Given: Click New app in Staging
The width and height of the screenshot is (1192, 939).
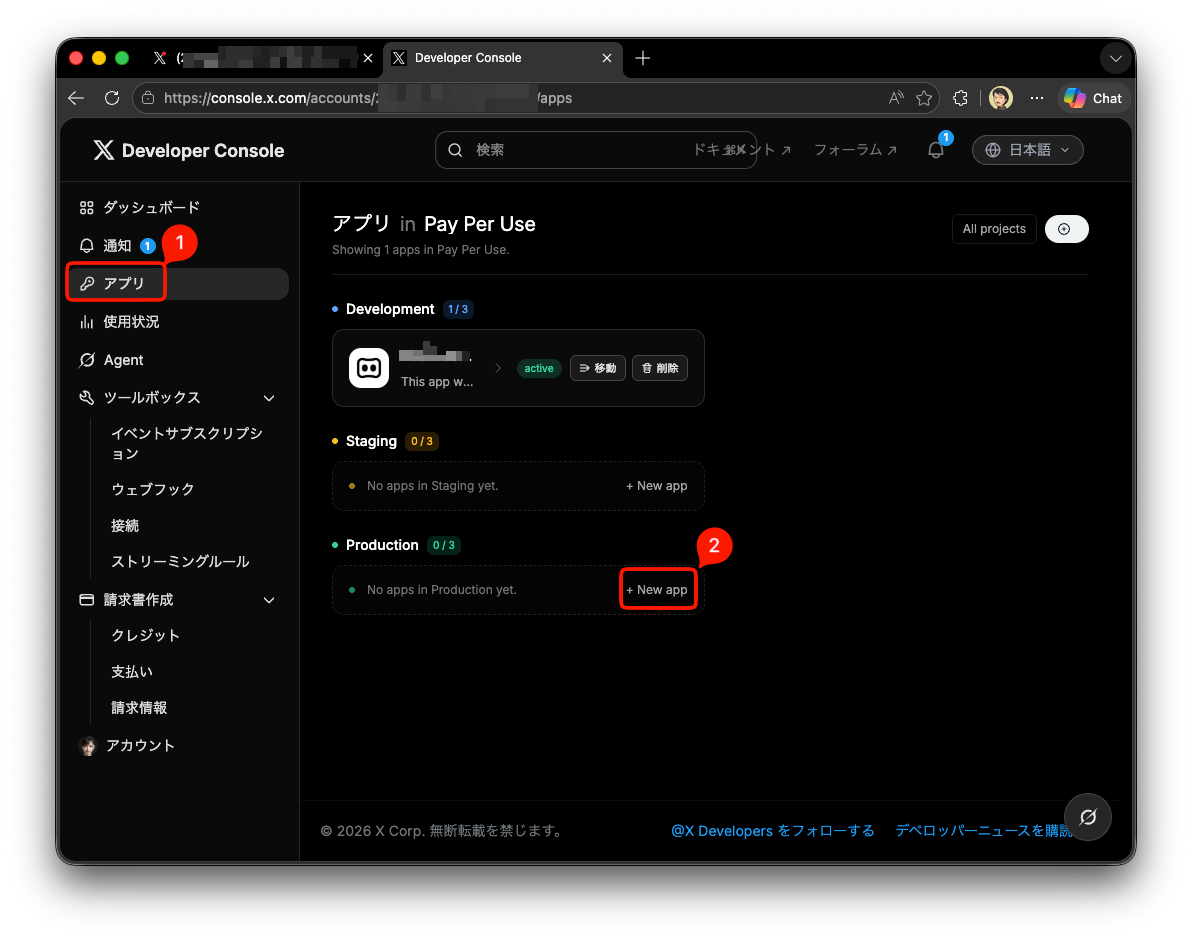Looking at the screenshot, I should (x=657, y=486).
